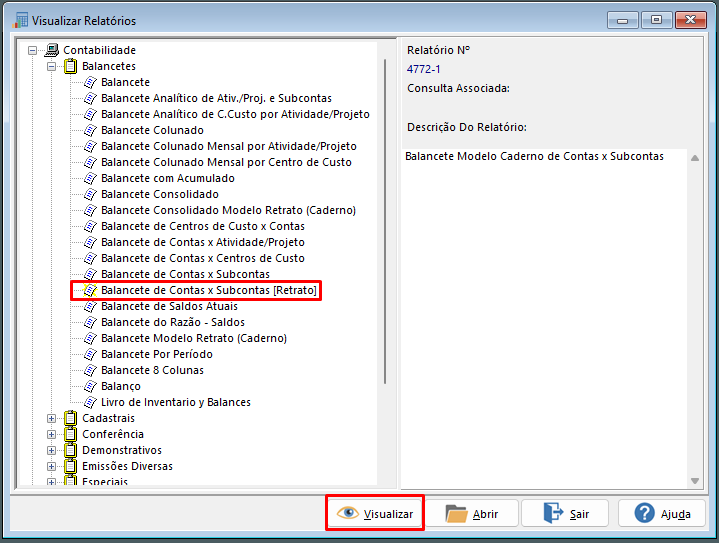Select the Balancete 8 Colunas entry
This screenshot has width=719, height=543.
(x=152, y=370)
